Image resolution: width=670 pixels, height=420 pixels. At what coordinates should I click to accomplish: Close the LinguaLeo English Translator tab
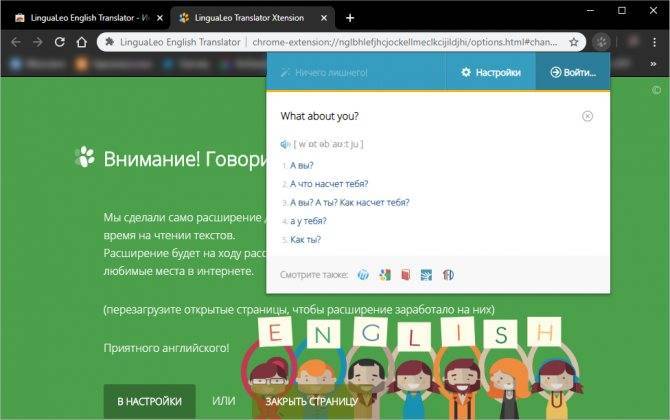(159, 18)
